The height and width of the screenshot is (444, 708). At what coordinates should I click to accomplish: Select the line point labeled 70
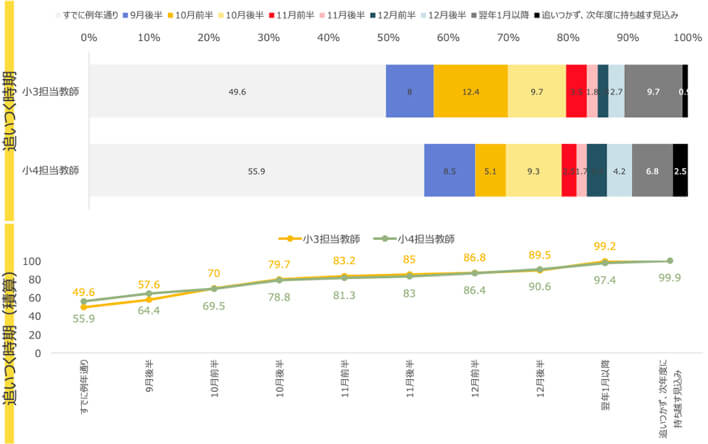(x=213, y=289)
